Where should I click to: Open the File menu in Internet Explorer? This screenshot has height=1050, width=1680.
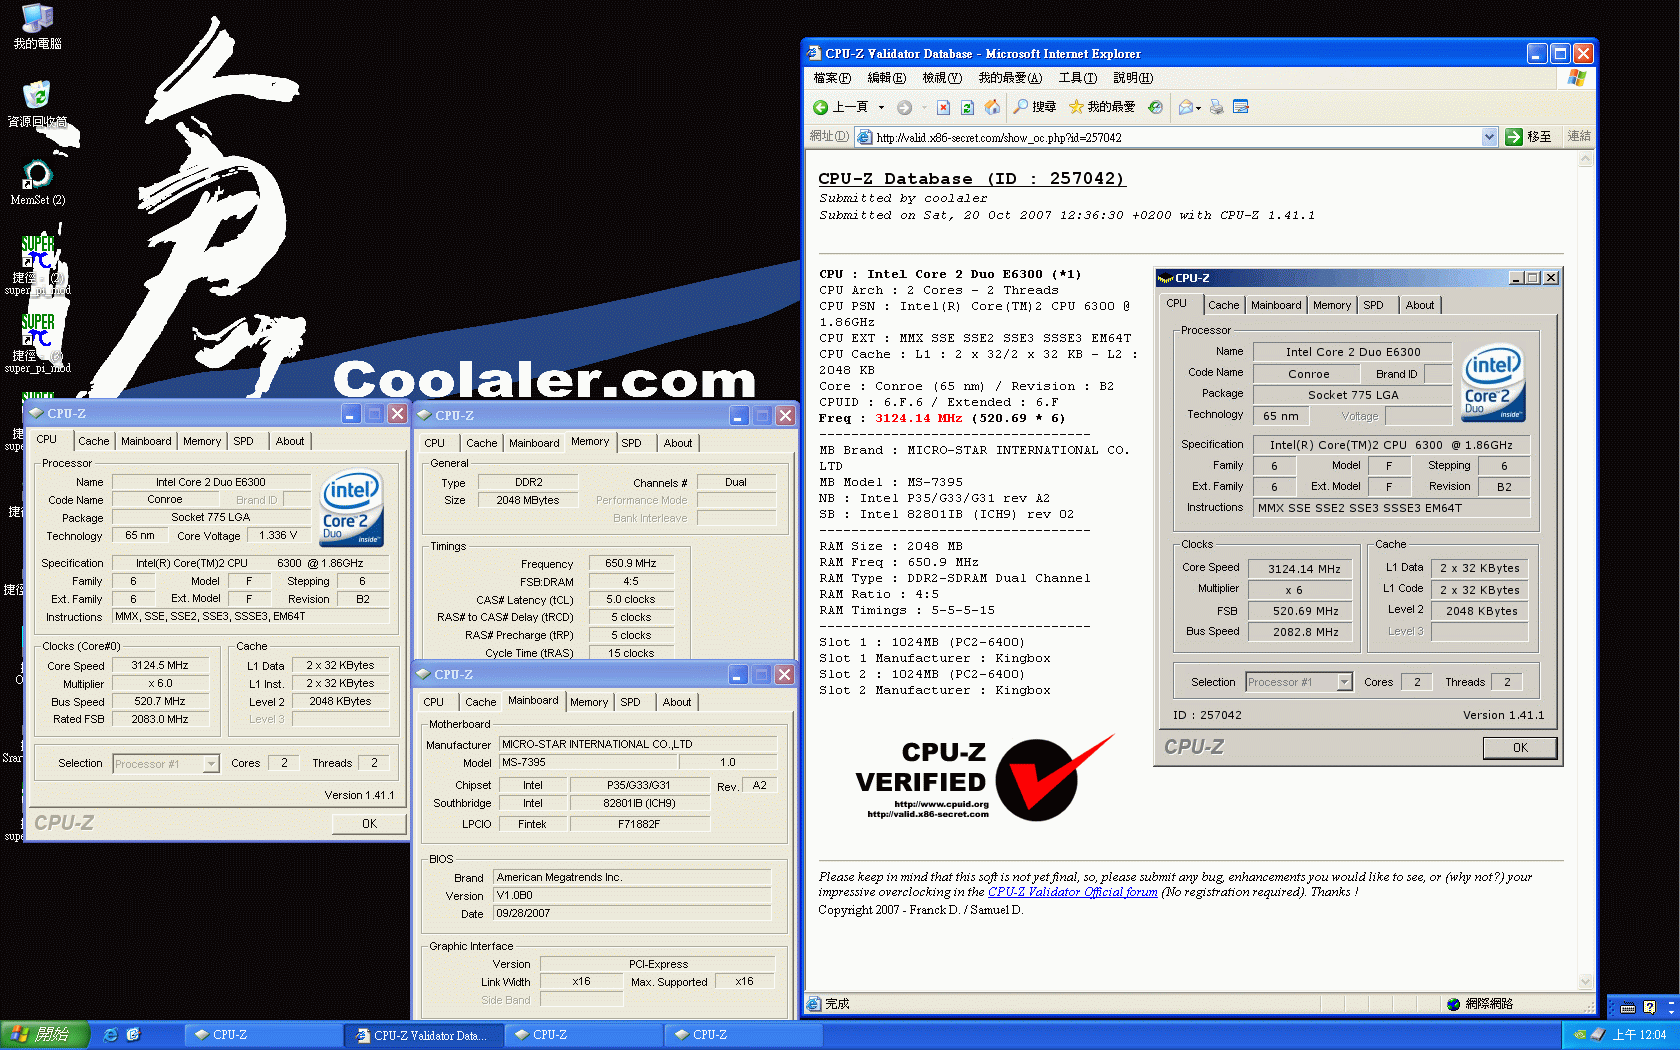click(x=832, y=78)
